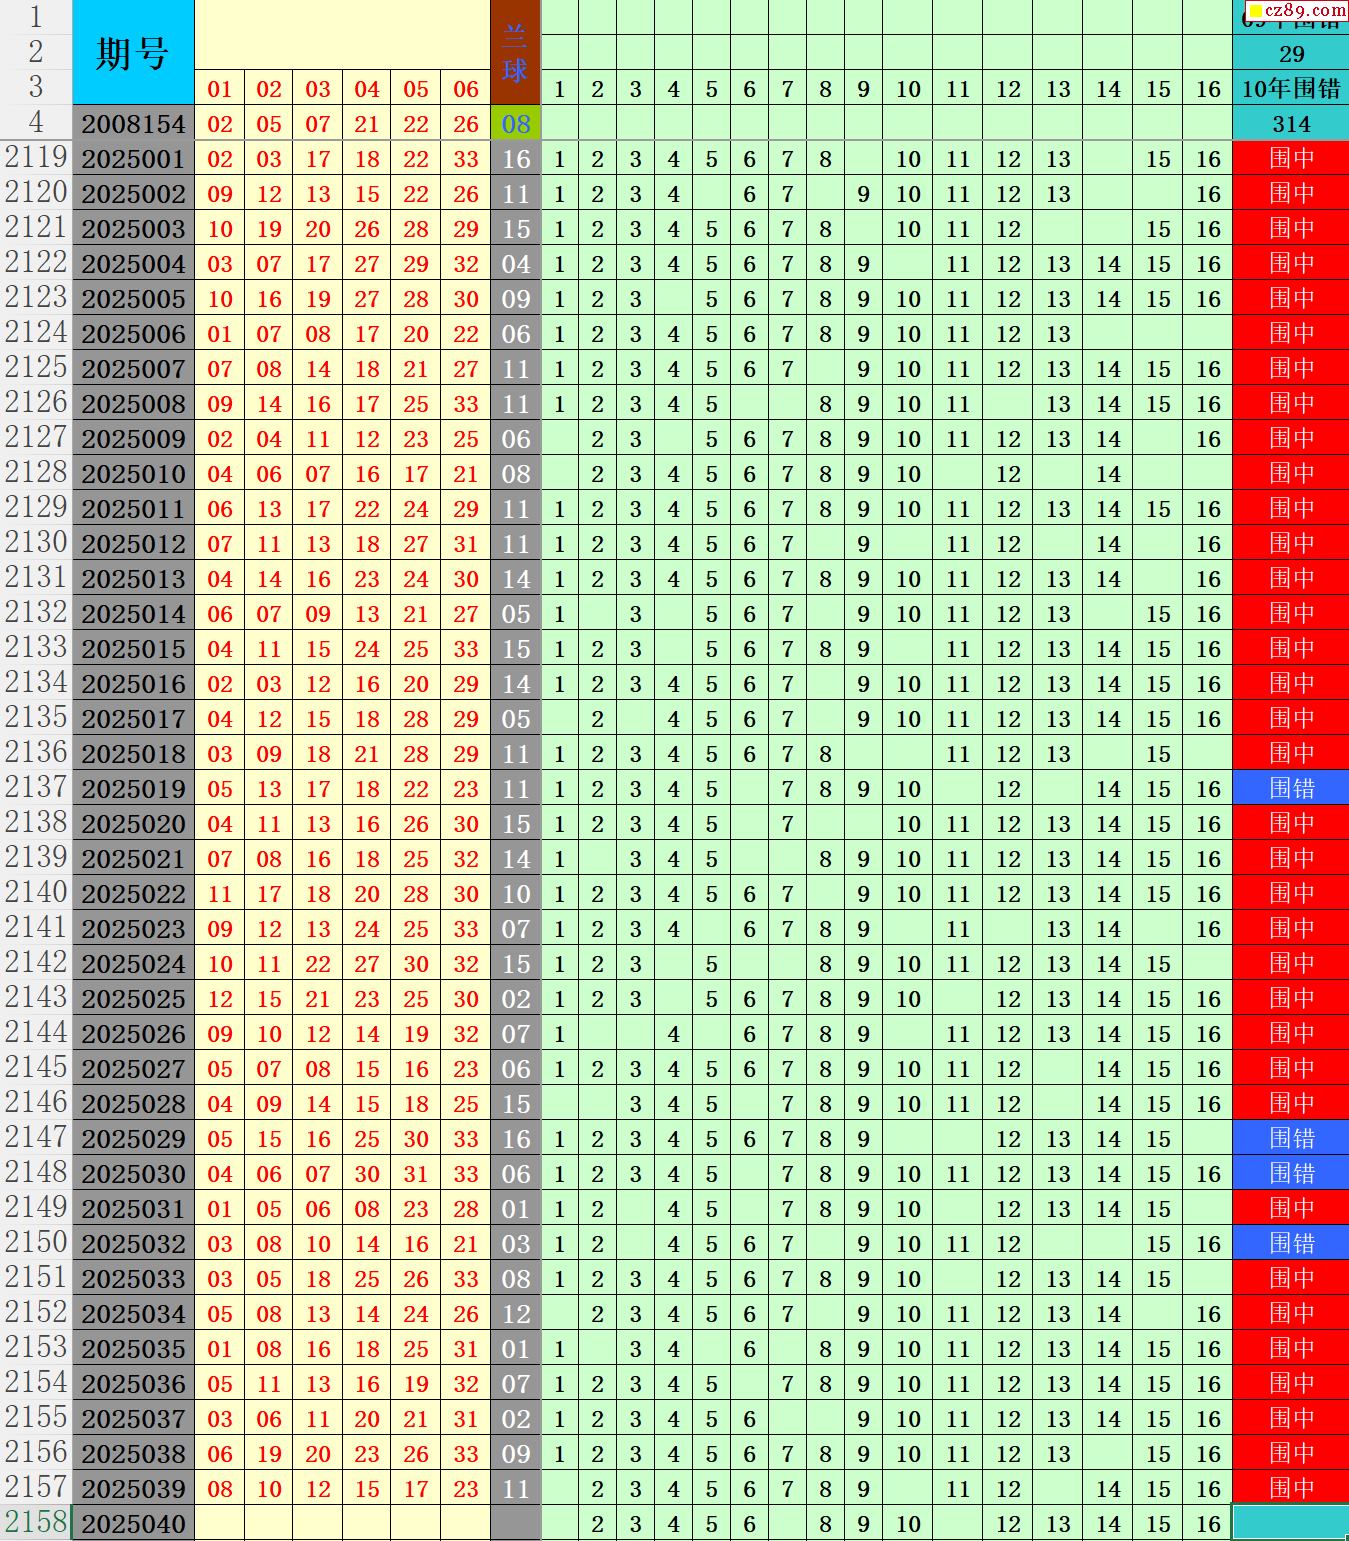Viewport: 1349px width, 1541px height.
Task: Select the empty gray blue ball cell in row 2025040
Action: [515, 1524]
